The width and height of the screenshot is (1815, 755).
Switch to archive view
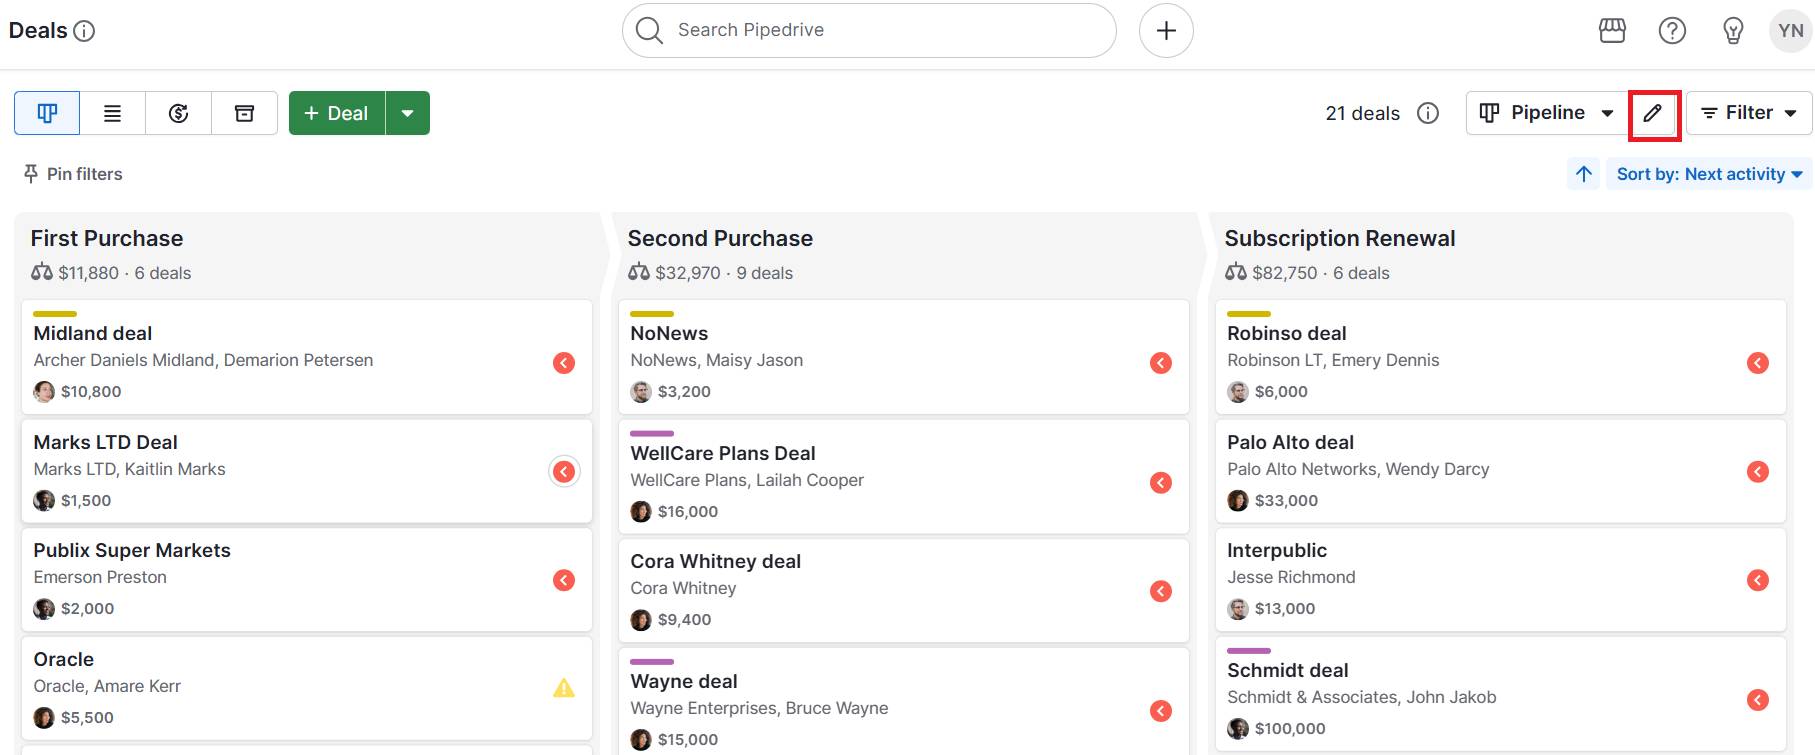pos(244,113)
